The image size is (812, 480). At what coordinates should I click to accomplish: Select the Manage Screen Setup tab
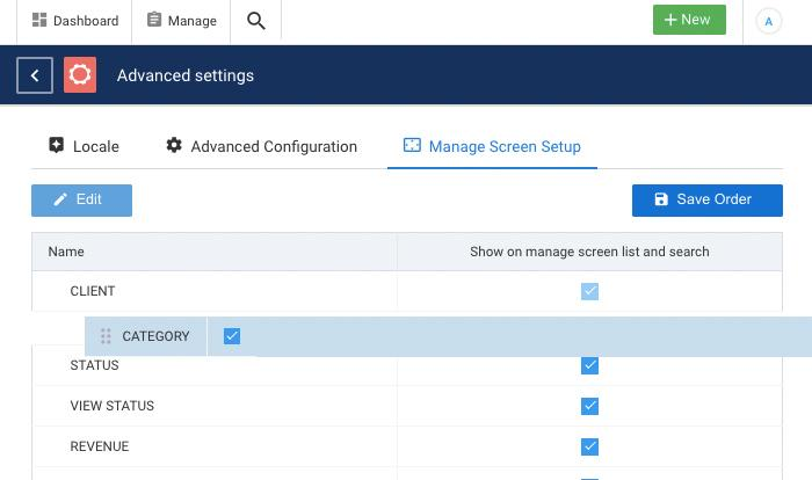[x=492, y=147]
